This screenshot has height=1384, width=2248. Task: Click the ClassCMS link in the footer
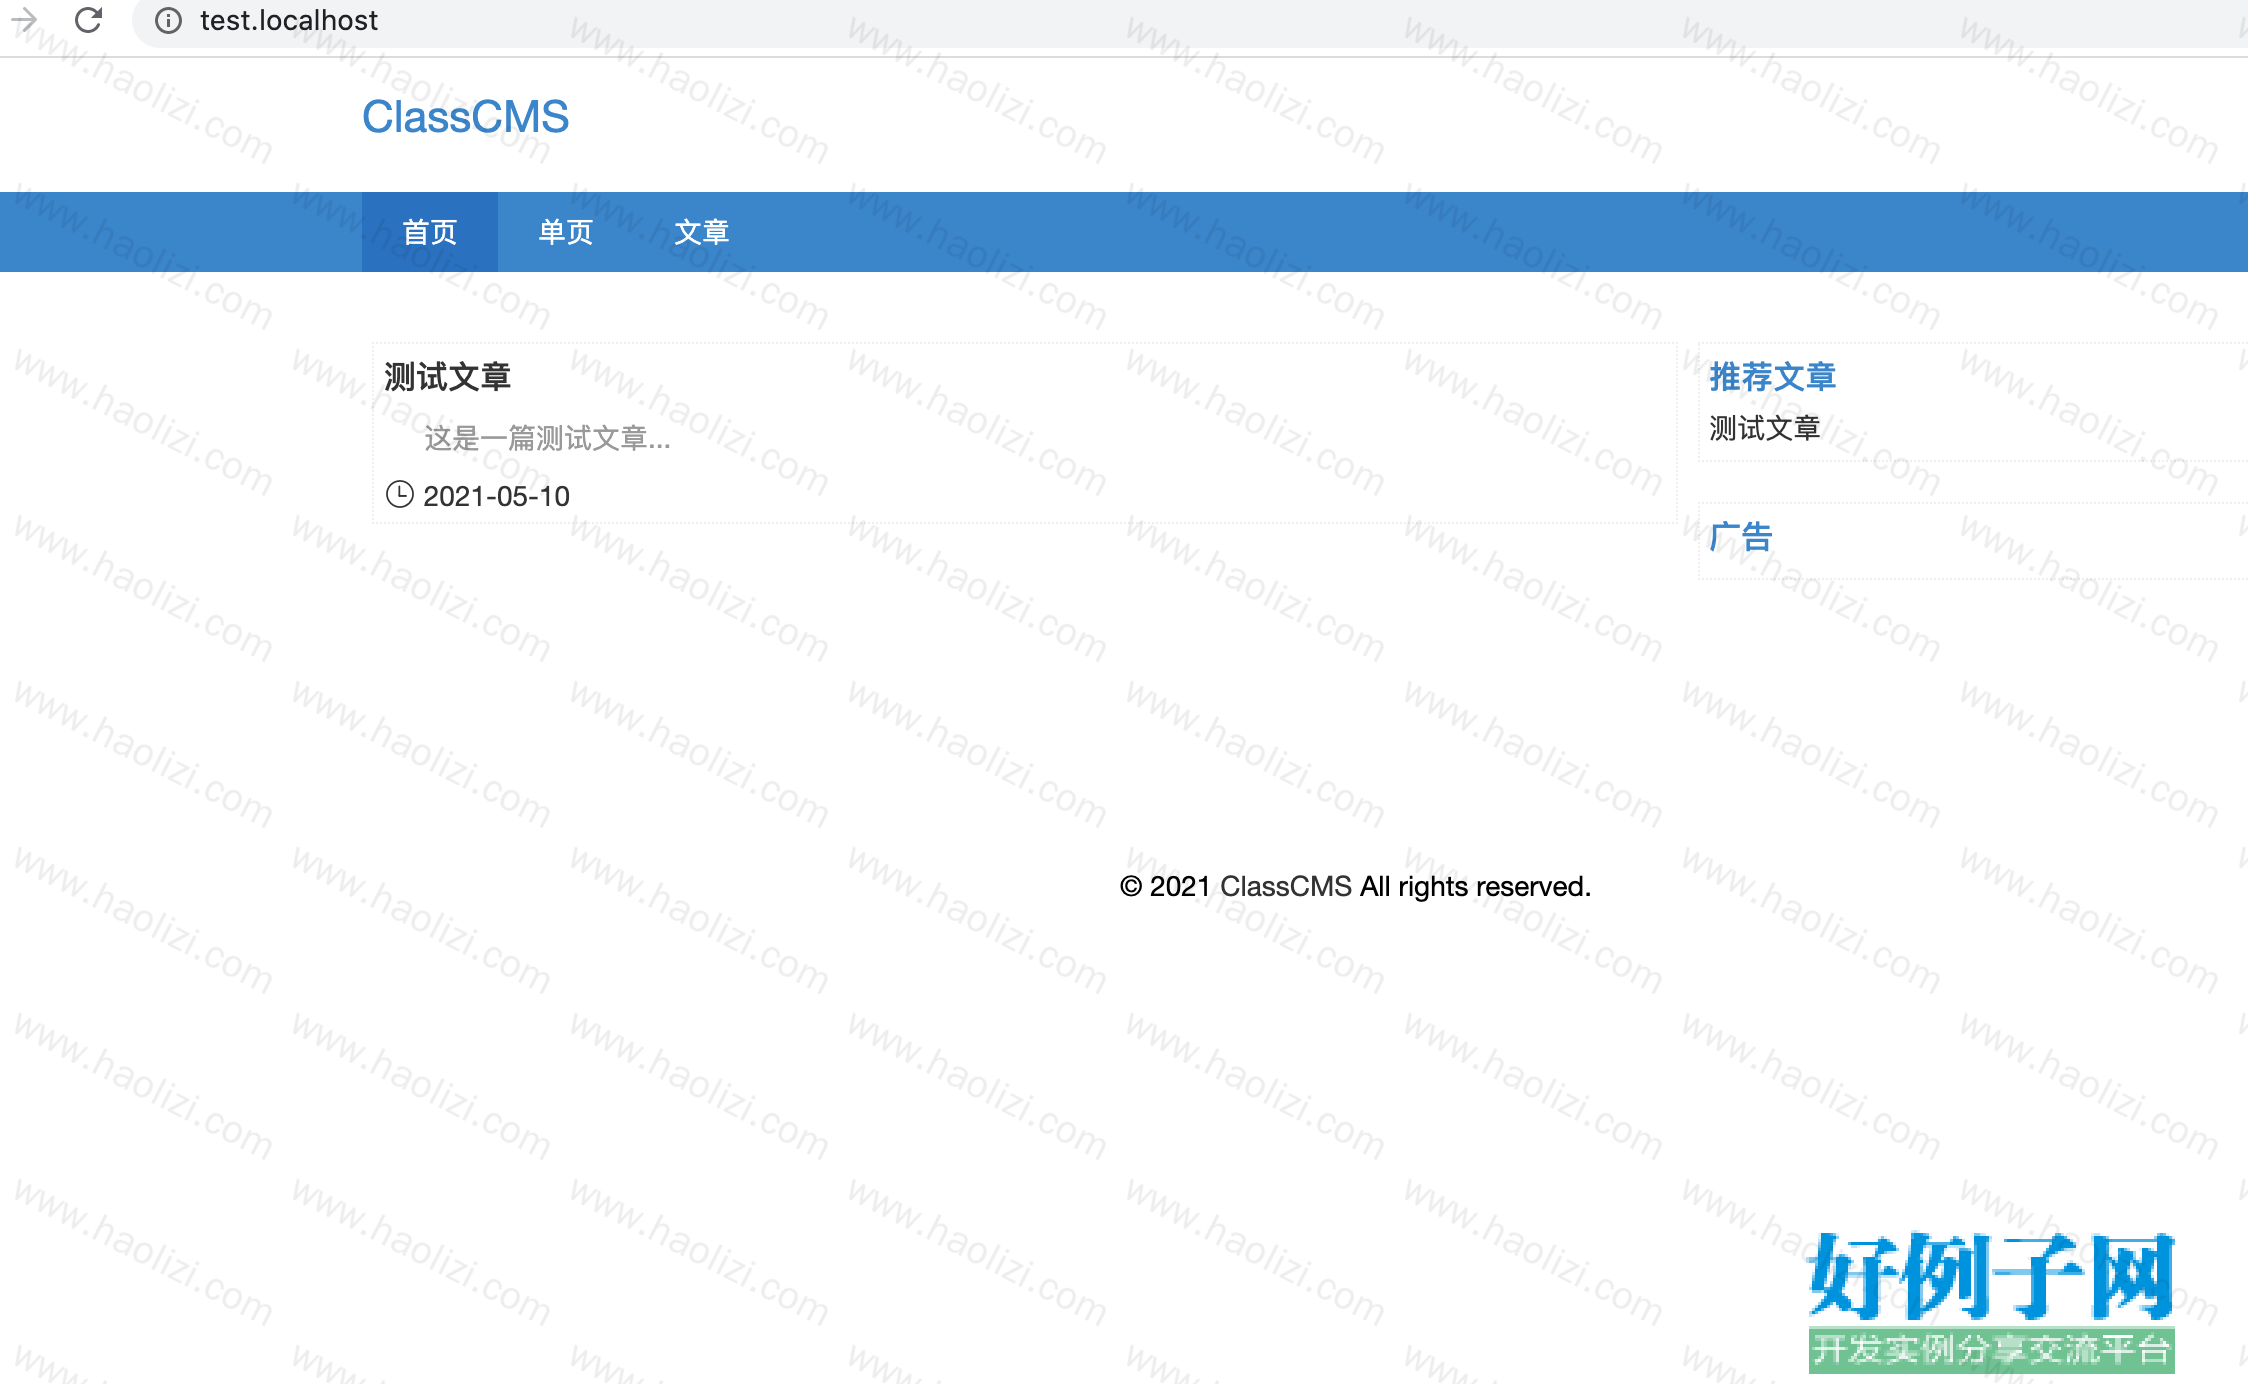1285,887
